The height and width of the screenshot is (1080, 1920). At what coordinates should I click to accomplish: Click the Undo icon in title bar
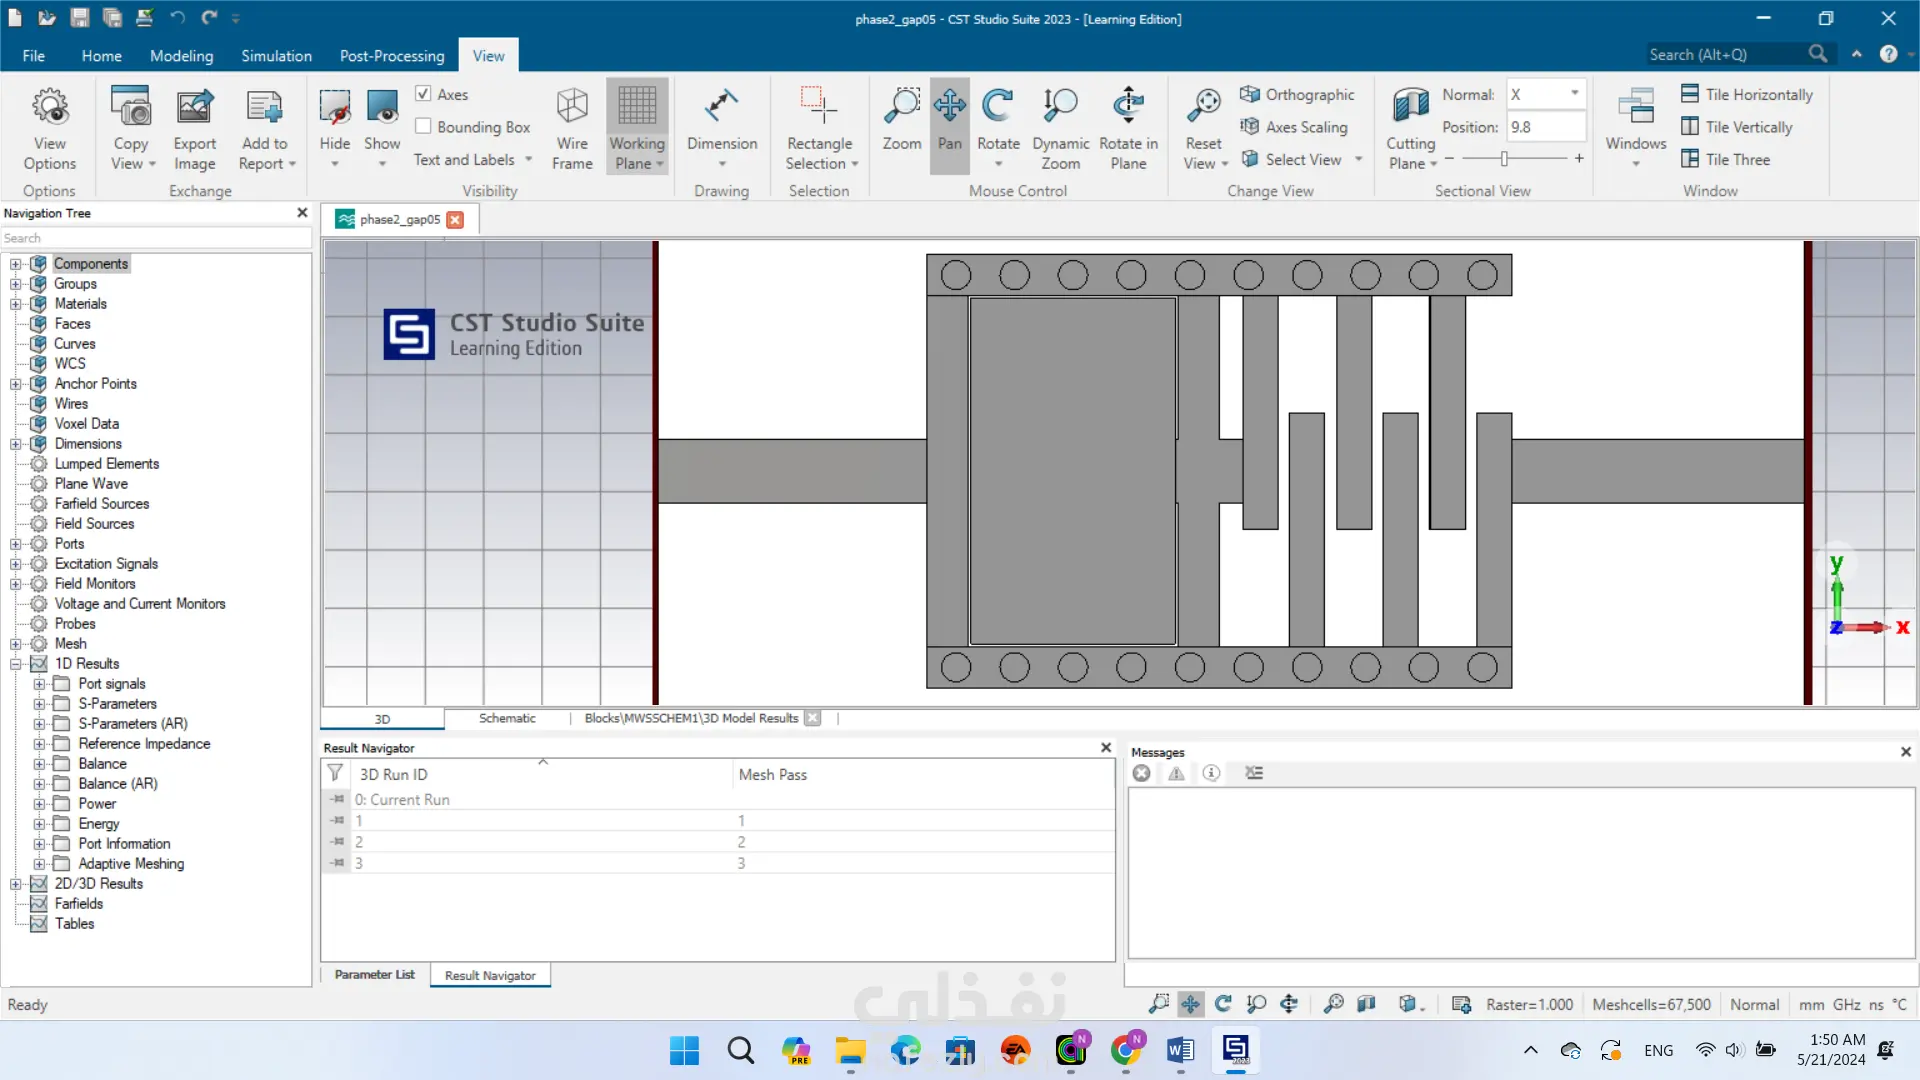click(177, 18)
